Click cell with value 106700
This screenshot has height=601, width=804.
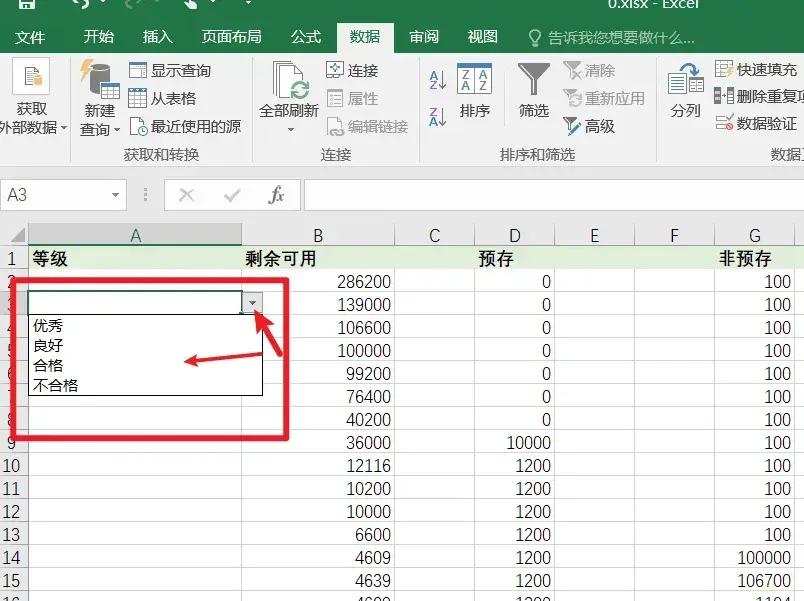tap(754, 580)
